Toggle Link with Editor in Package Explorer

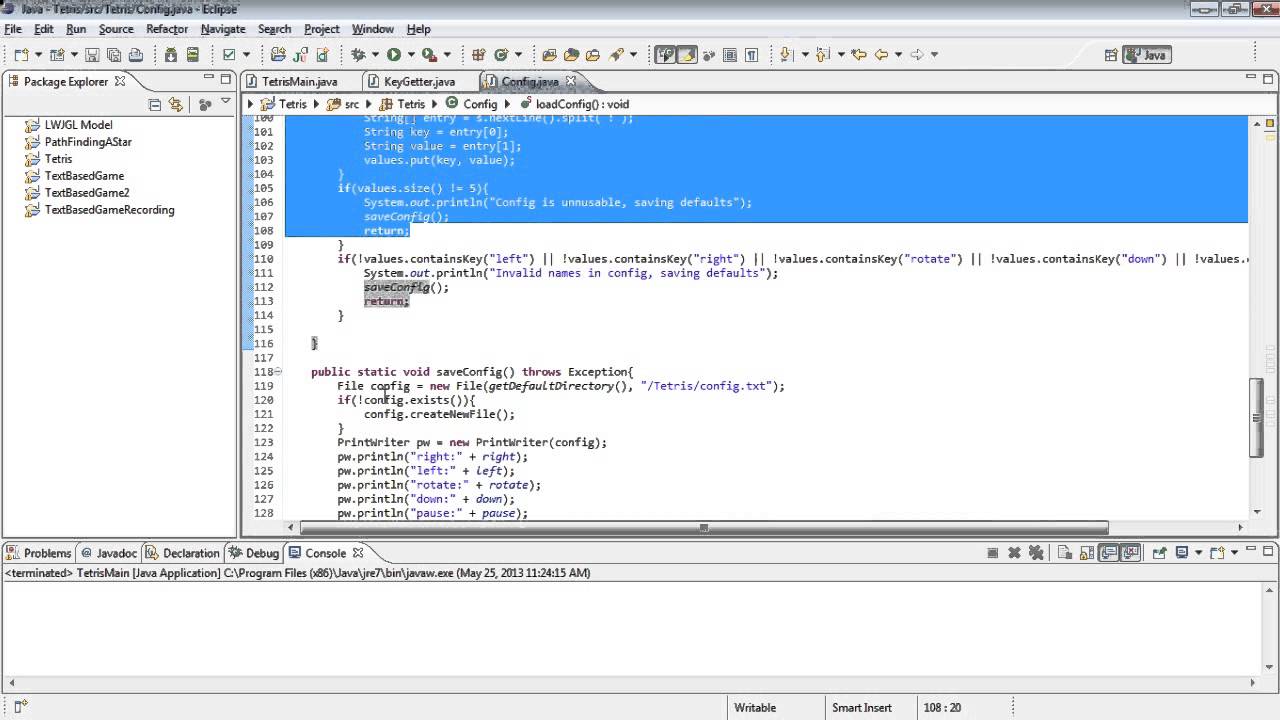coord(176,104)
